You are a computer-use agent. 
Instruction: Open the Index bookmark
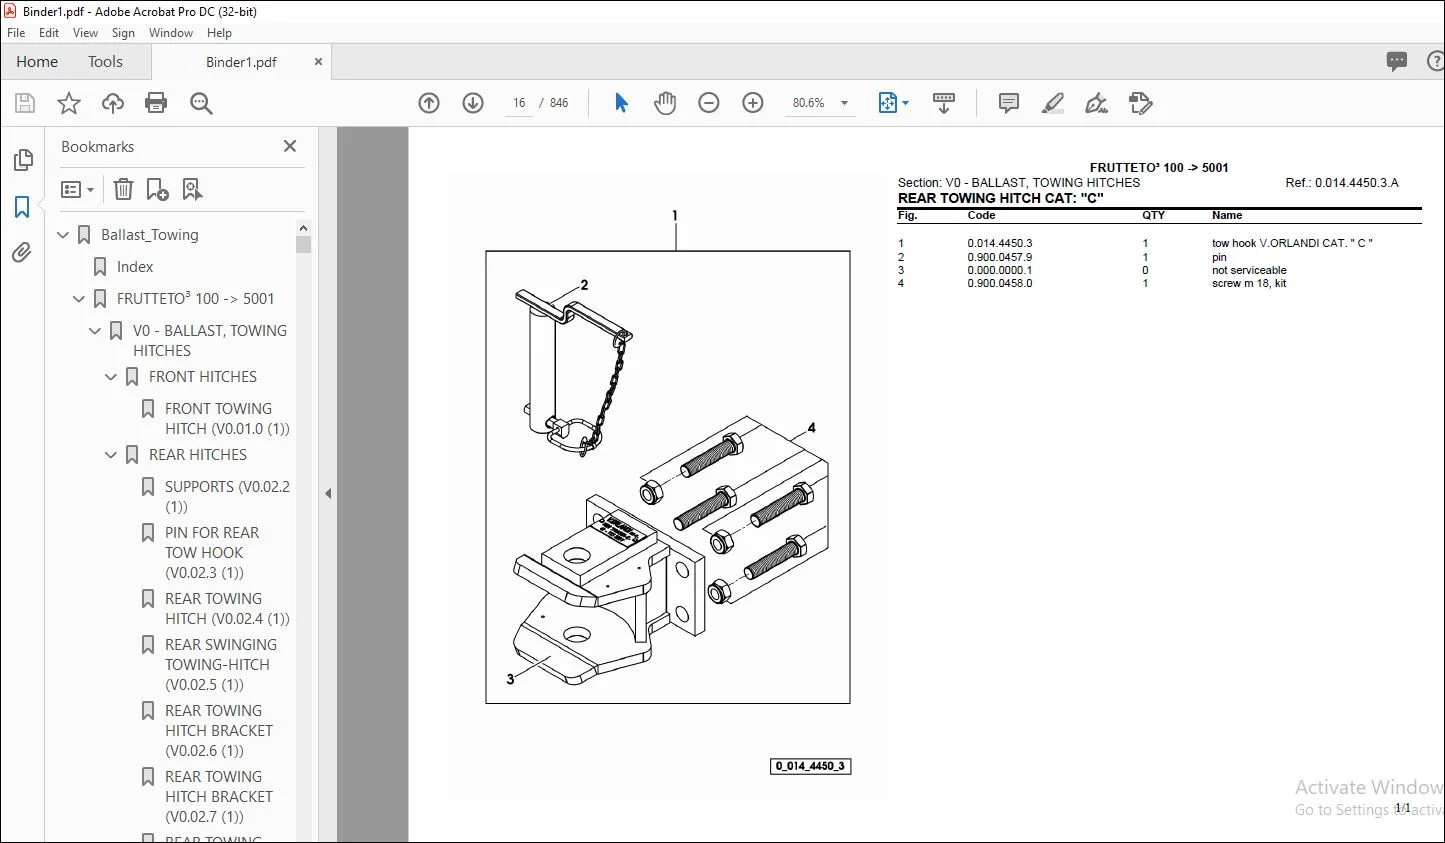pyautogui.click(x=135, y=267)
